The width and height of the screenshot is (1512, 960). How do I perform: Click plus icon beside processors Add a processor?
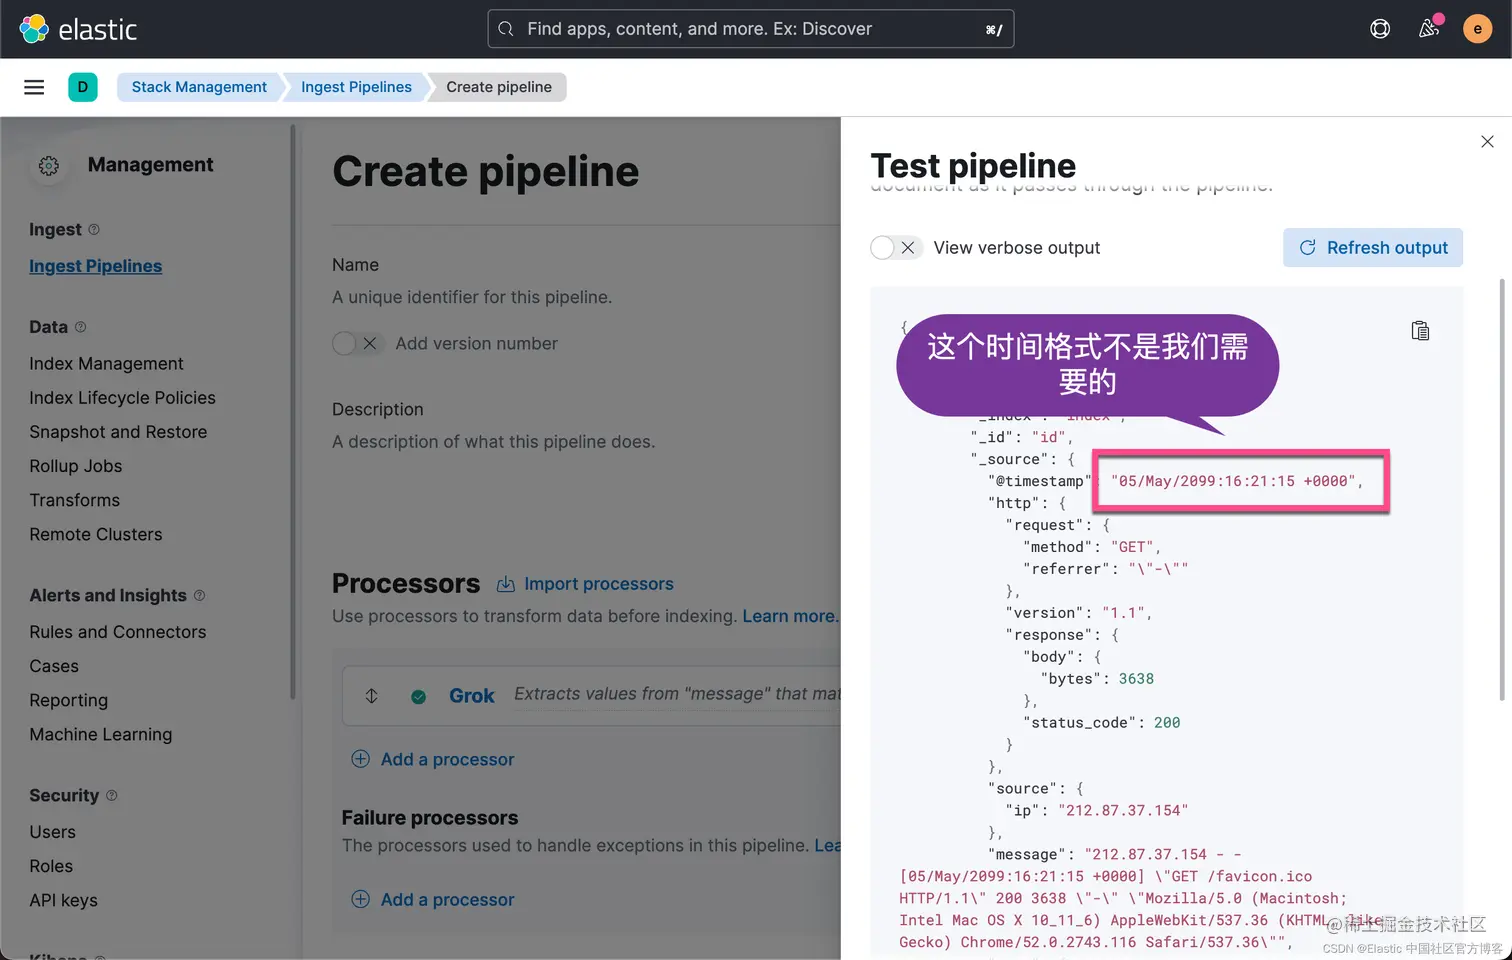click(361, 759)
